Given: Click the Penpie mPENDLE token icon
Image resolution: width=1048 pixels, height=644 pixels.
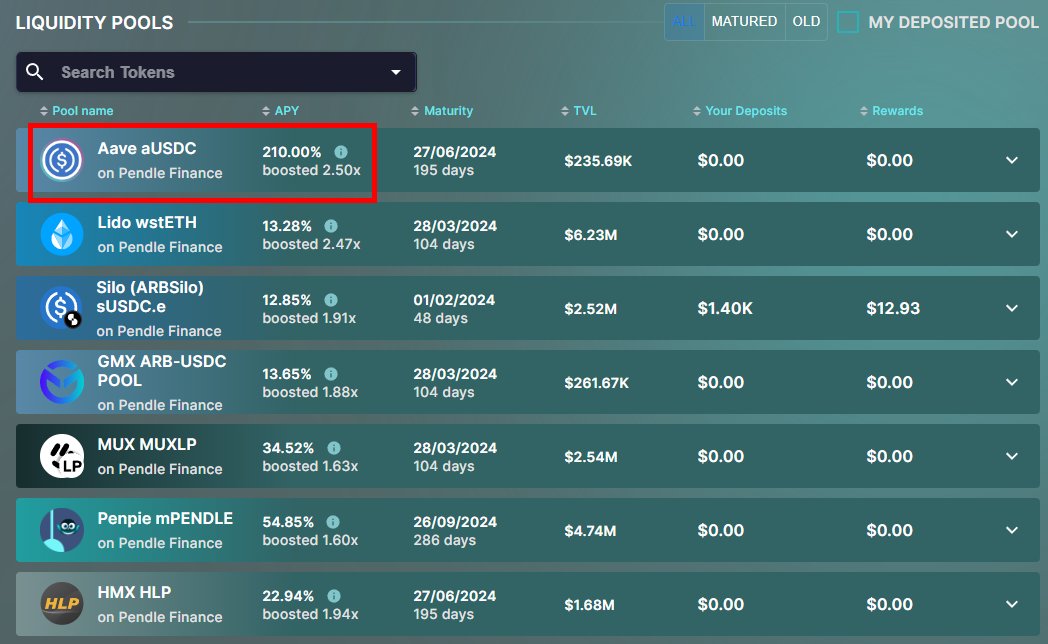Looking at the screenshot, I should [x=61, y=530].
